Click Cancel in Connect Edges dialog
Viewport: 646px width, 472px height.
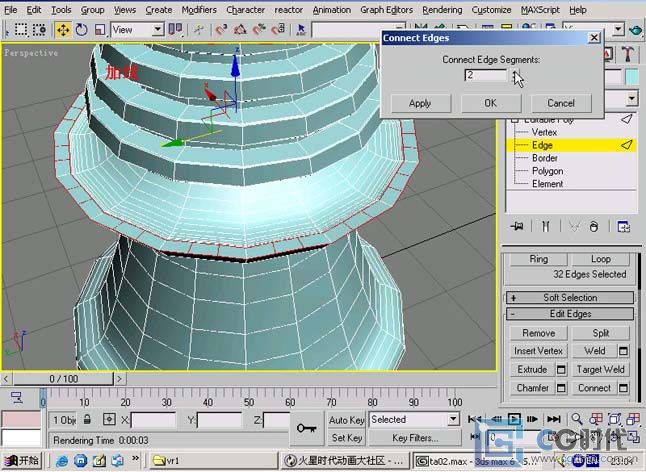[561, 103]
